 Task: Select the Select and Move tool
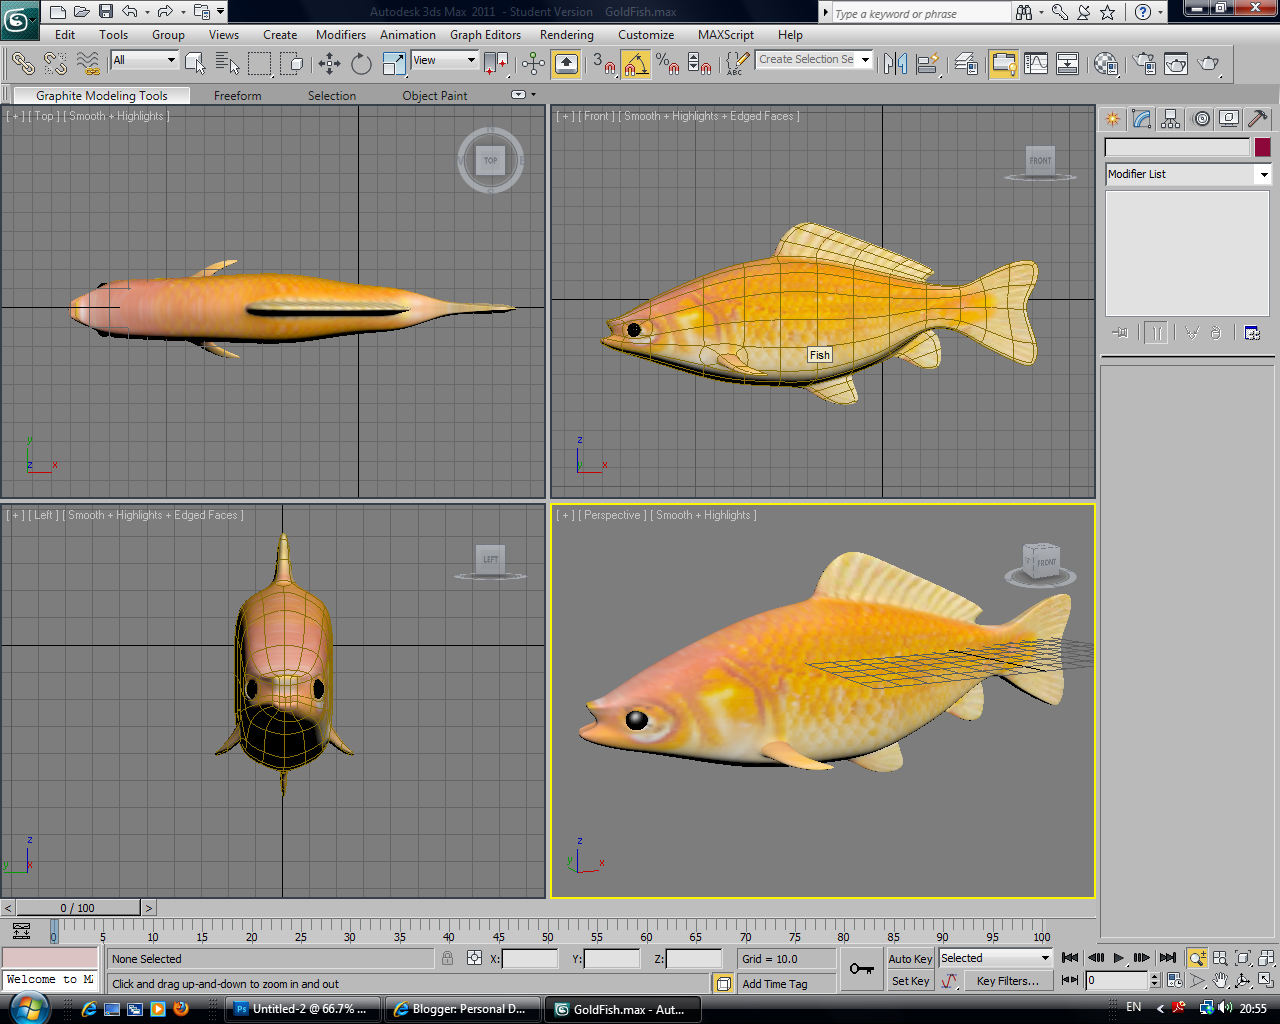coord(329,64)
